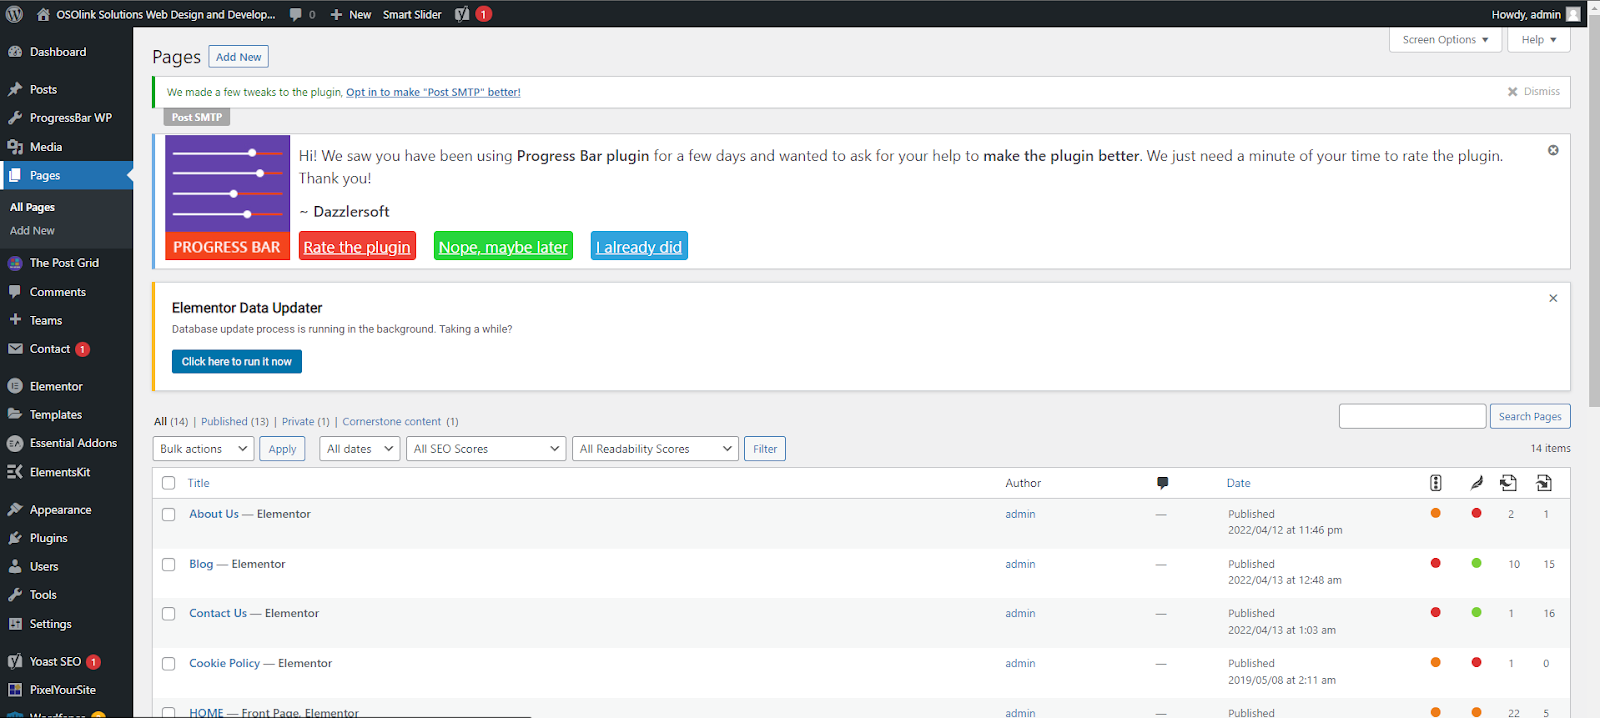
Task: Dismiss the Post SMTP notice
Action: click(x=1534, y=91)
